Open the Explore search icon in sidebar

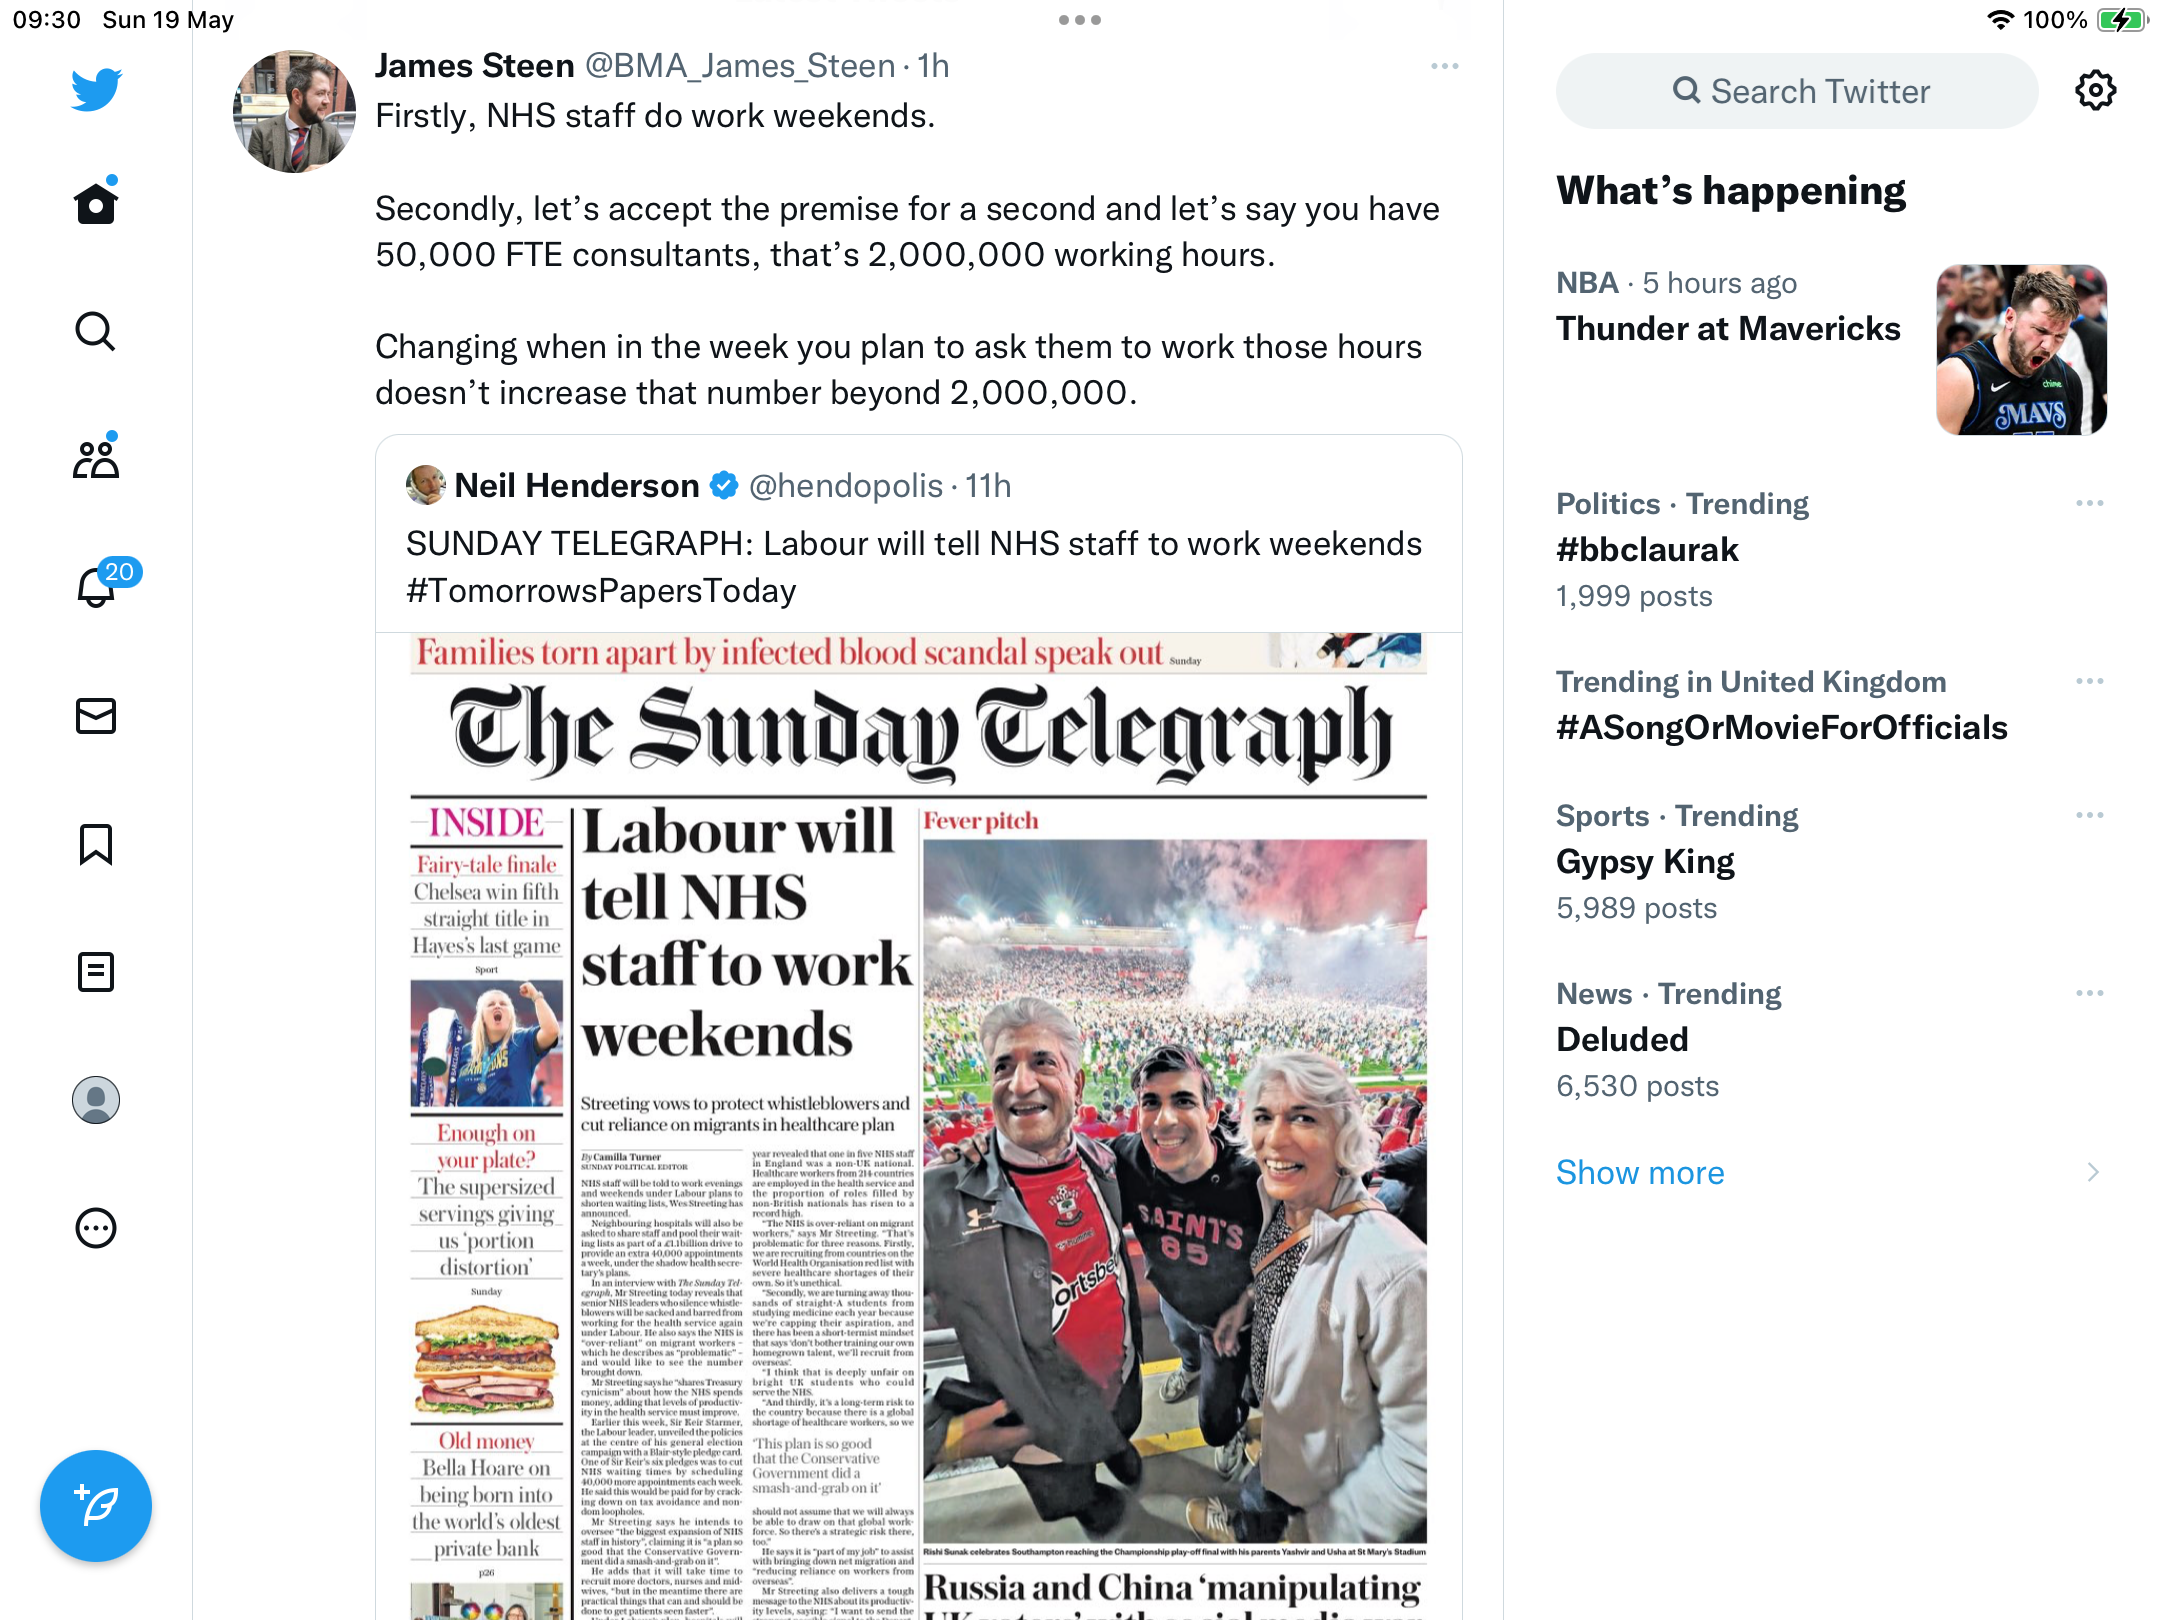(x=96, y=331)
